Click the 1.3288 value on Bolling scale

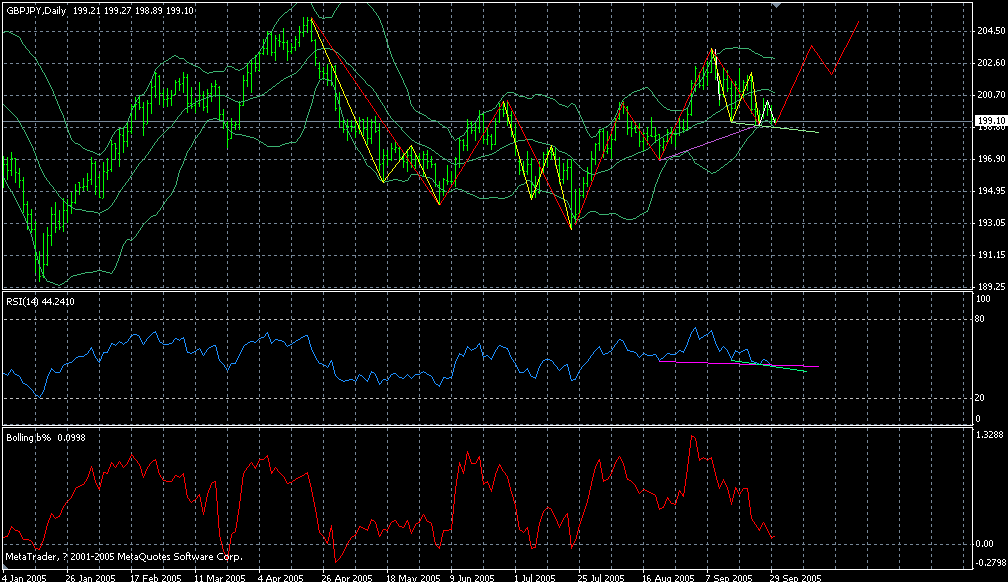pos(990,435)
